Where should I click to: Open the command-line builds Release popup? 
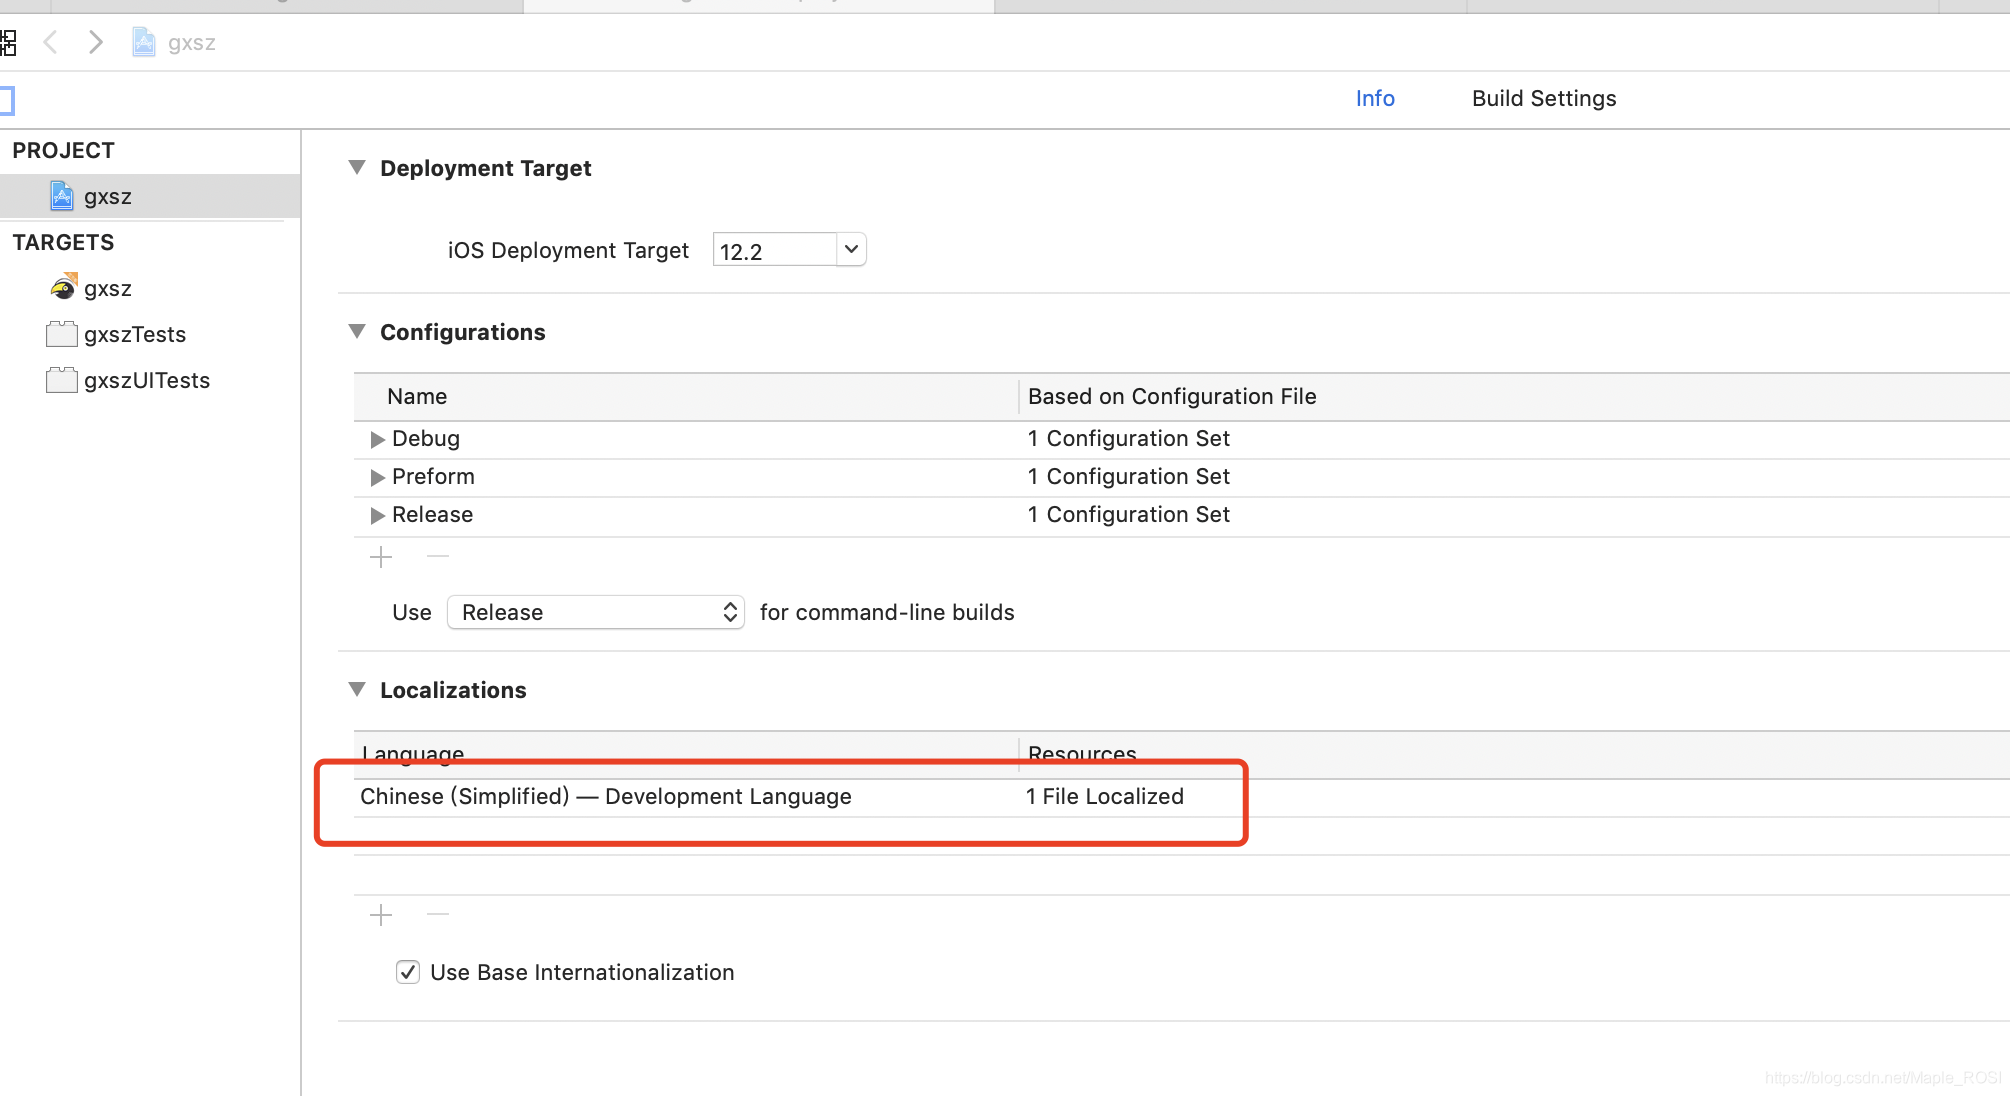click(x=595, y=612)
